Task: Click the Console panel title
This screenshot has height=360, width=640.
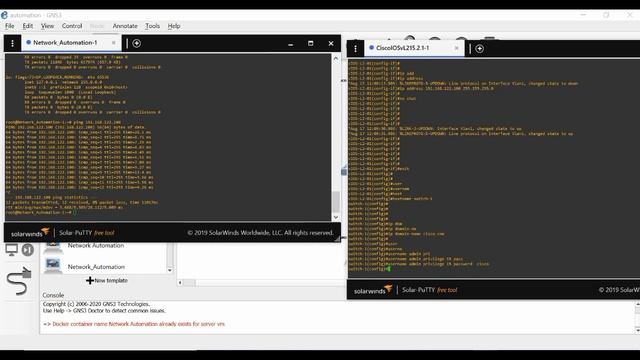Action: [x=53, y=295]
